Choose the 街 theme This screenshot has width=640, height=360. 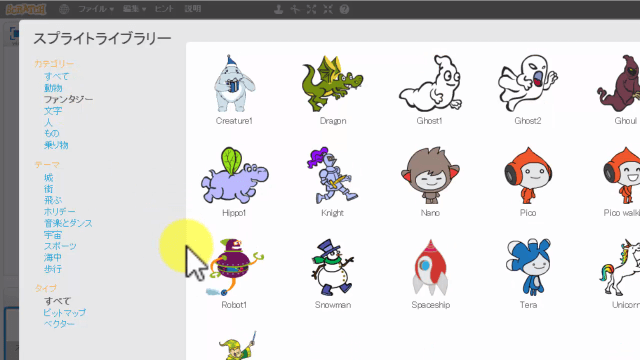click(49, 189)
